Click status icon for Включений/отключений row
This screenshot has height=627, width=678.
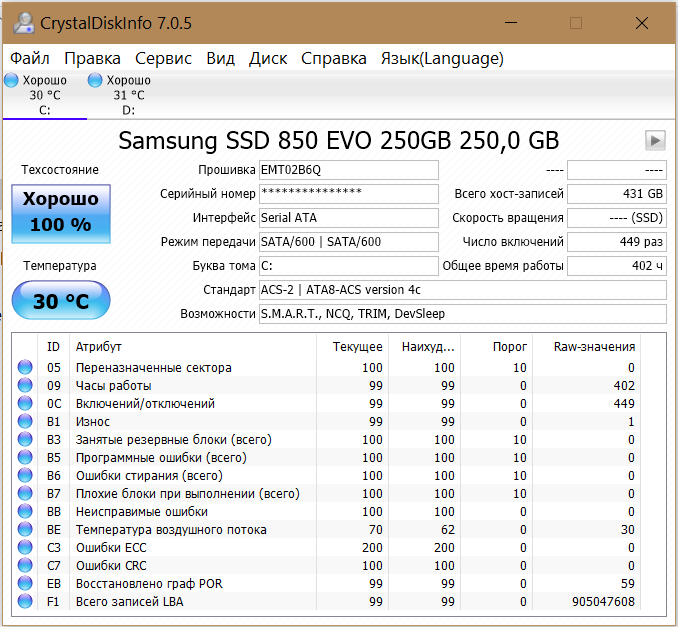coord(25,403)
